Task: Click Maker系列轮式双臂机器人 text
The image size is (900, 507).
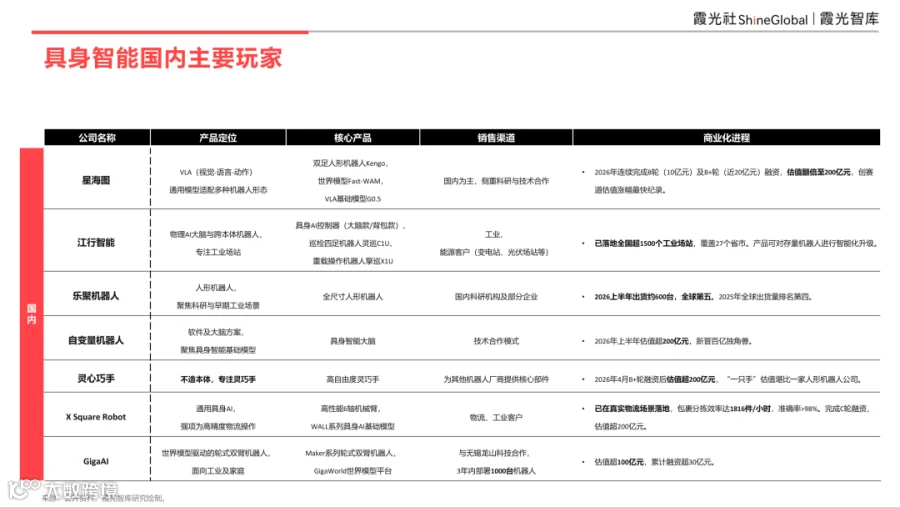Action: tap(351, 453)
